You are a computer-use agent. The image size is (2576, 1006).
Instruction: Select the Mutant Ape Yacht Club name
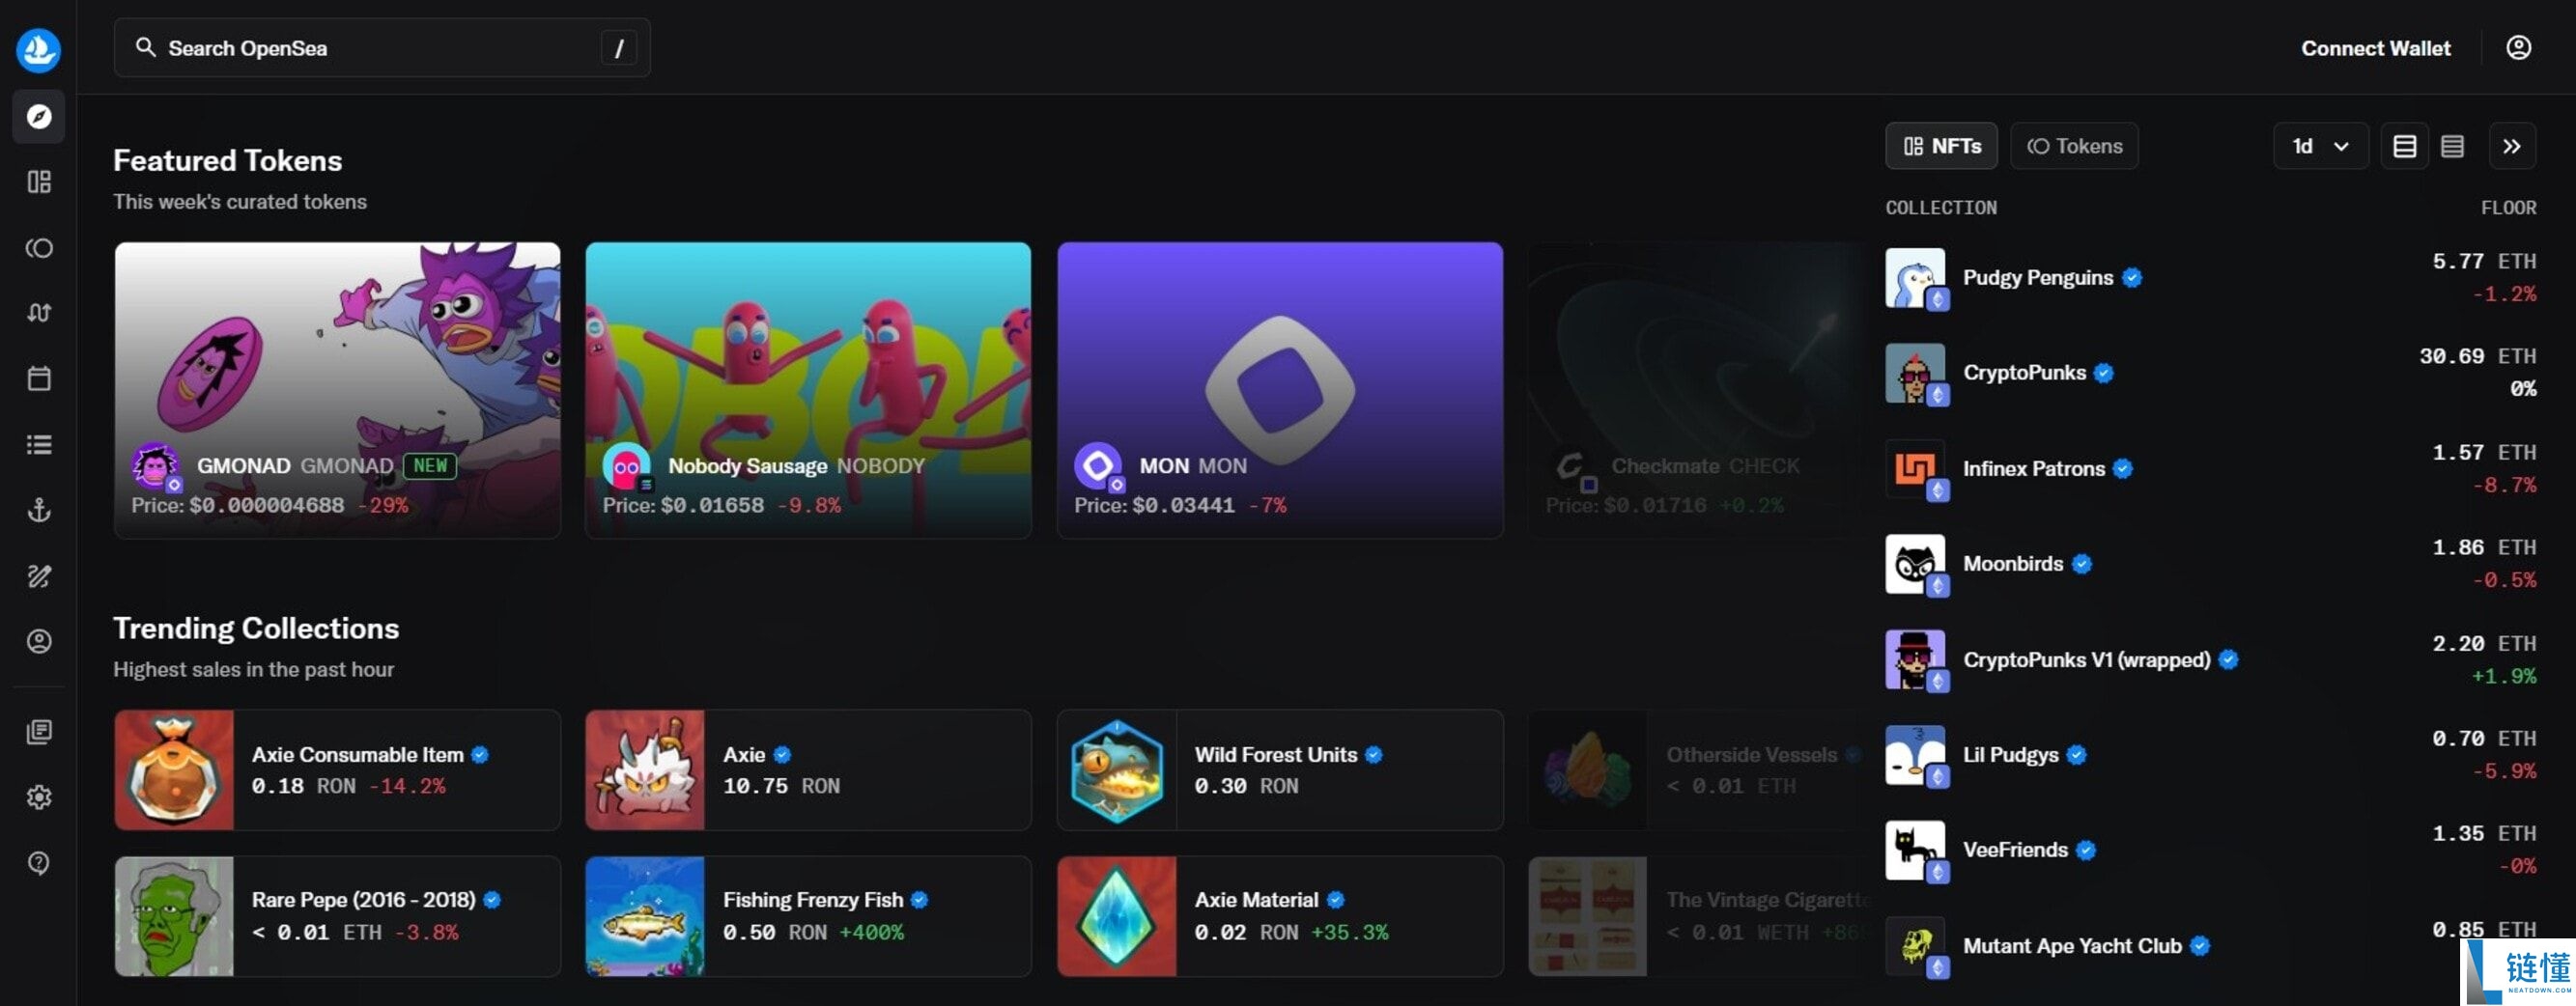coord(2072,946)
